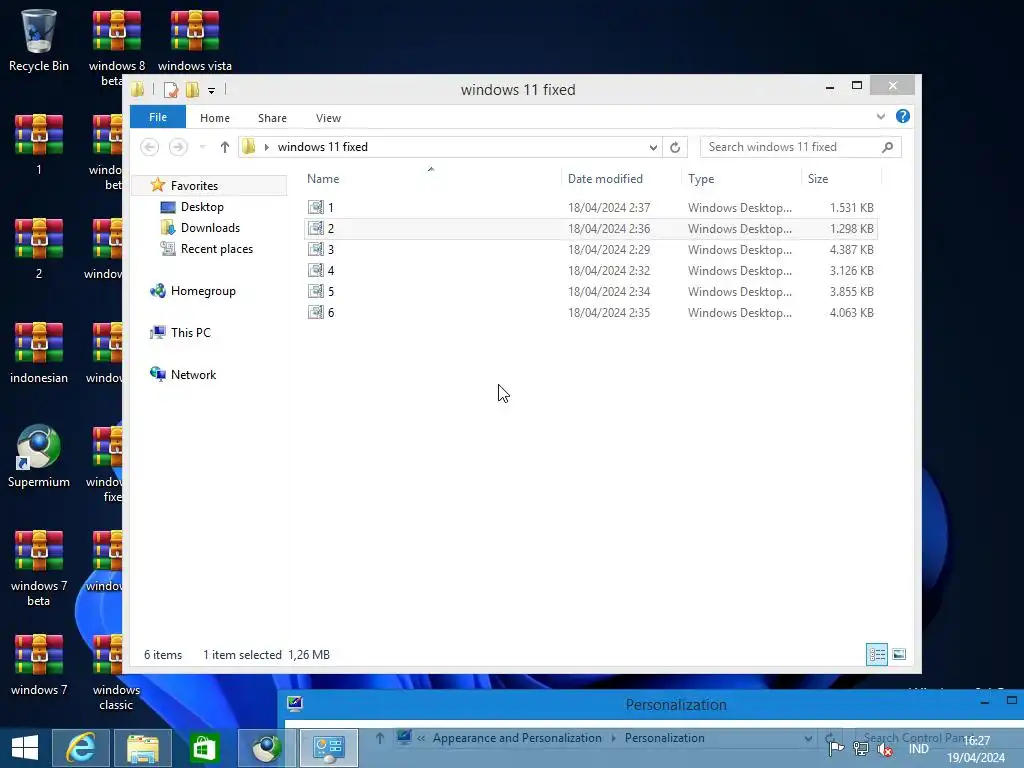
Task: Open the Windows Start button
Action: coord(25,748)
